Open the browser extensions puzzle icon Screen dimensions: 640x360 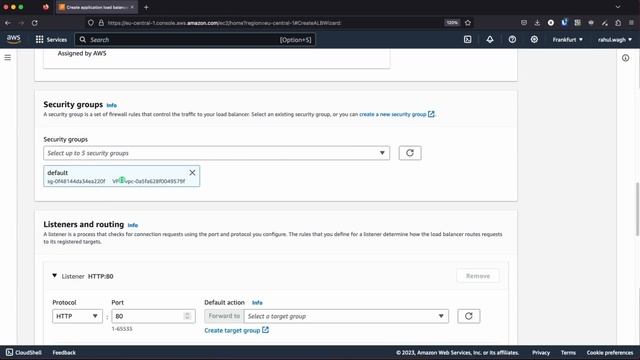click(x=618, y=23)
